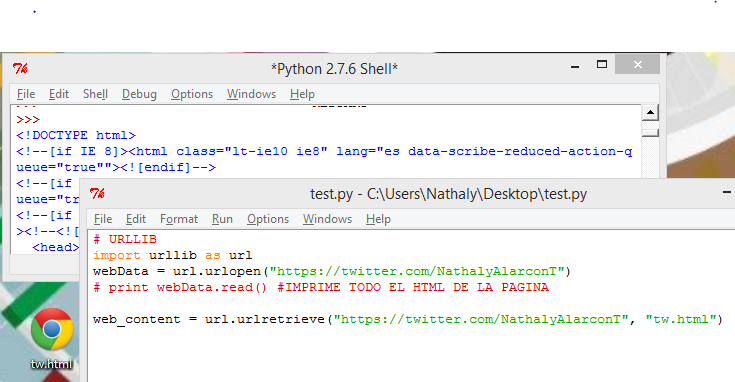The width and height of the screenshot is (735, 382).
Task: Click the Tk icon of the Python Shell window
Action: click(20, 69)
